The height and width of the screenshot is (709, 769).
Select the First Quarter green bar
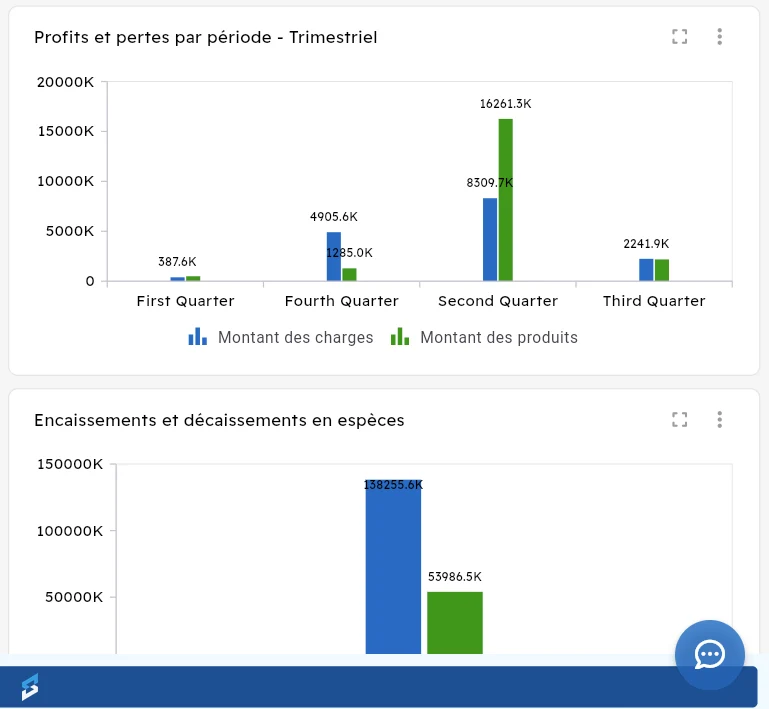click(193, 279)
